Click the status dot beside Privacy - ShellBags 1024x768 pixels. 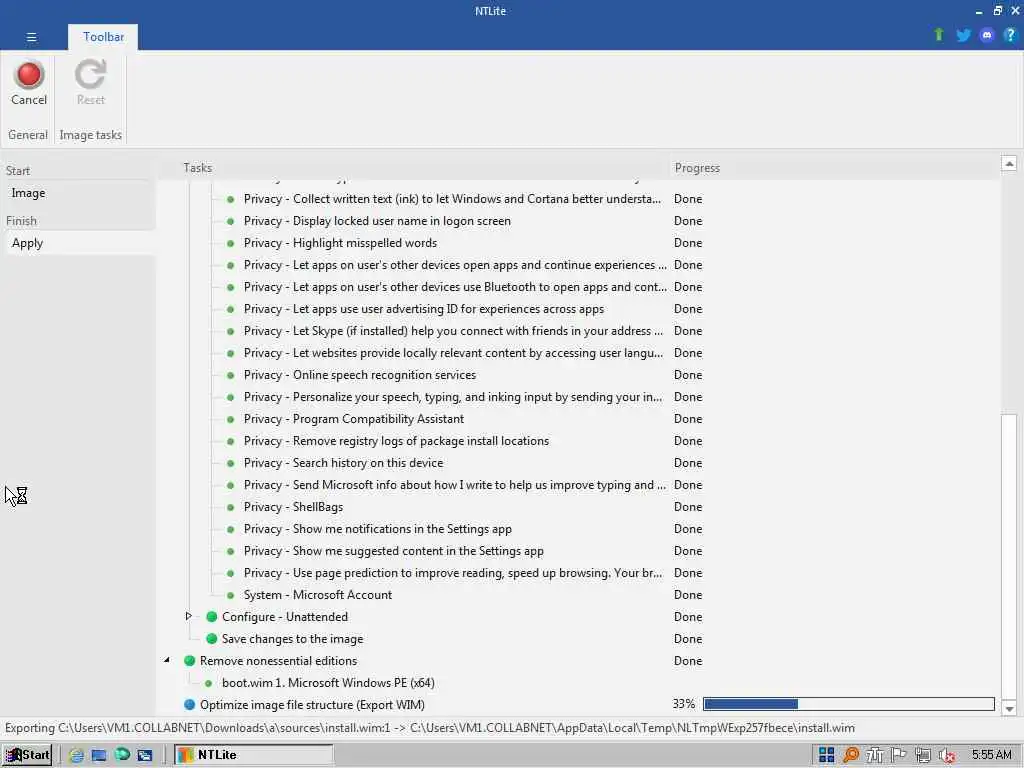[231, 507]
